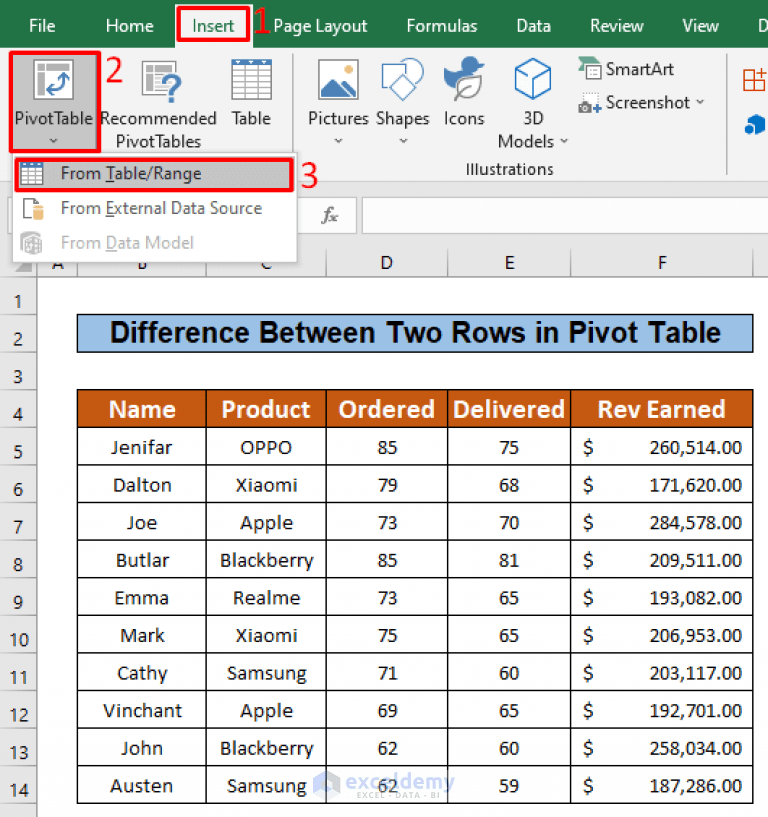
Task: Go to the Formulas tab
Action: pyautogui.click(x=441, y=26)
